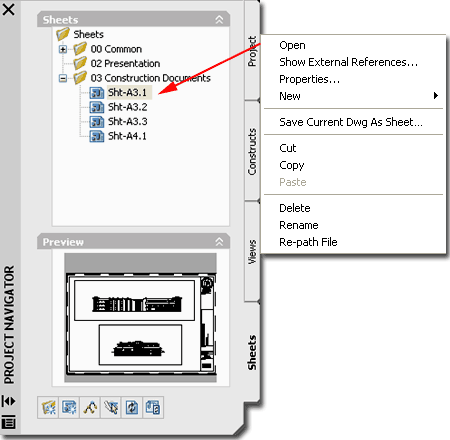Switch to the Constructs tab
This screenshot has height=440, width=450.
point(252,151)
